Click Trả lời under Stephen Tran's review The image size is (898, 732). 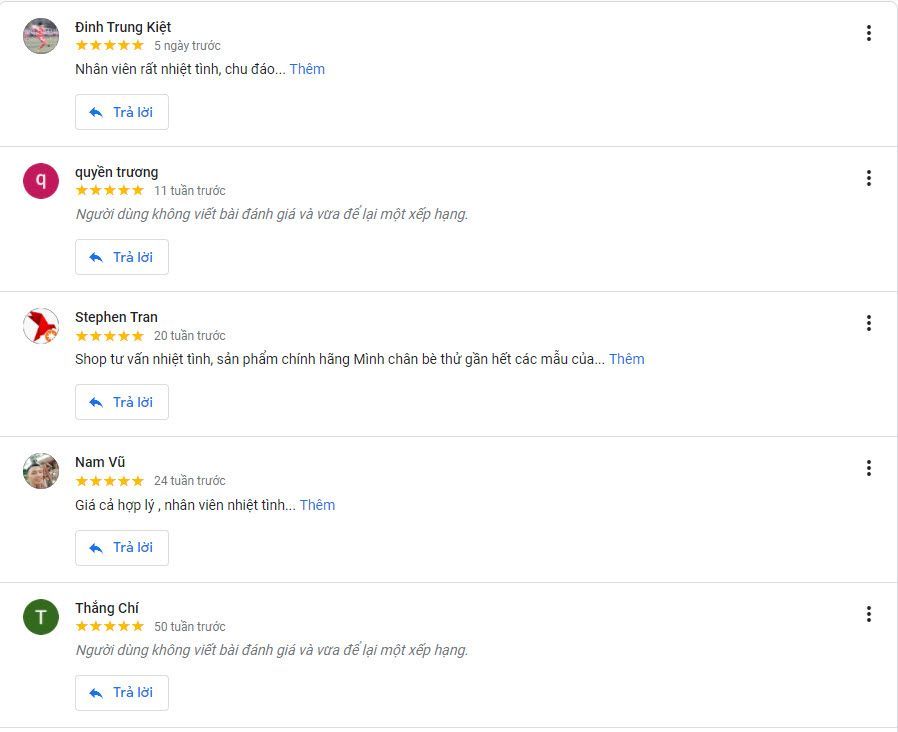tap(122, 402)
